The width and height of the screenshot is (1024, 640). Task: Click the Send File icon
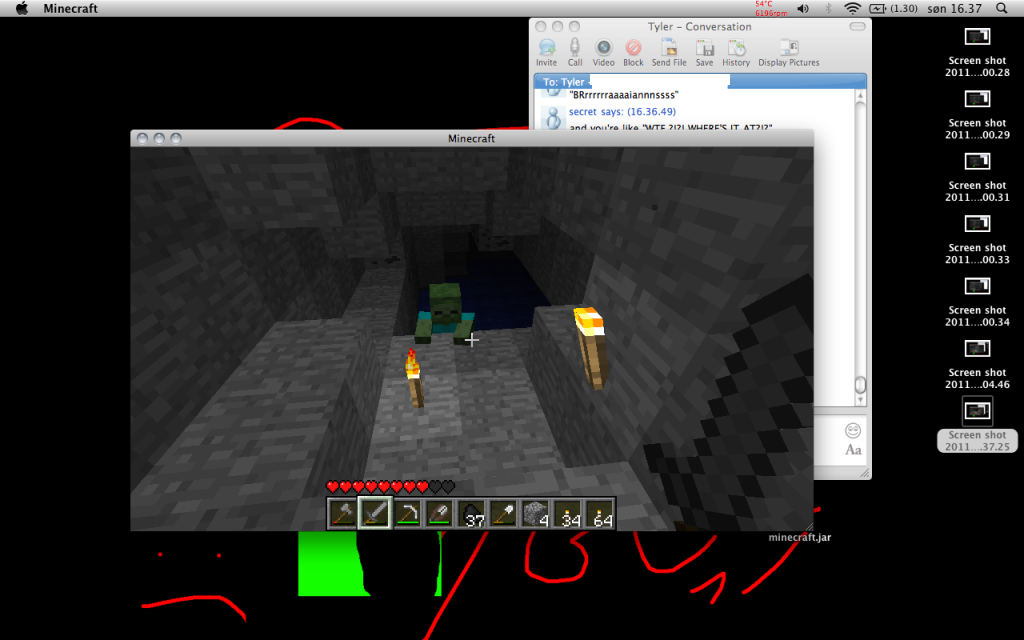coord(668,48)
